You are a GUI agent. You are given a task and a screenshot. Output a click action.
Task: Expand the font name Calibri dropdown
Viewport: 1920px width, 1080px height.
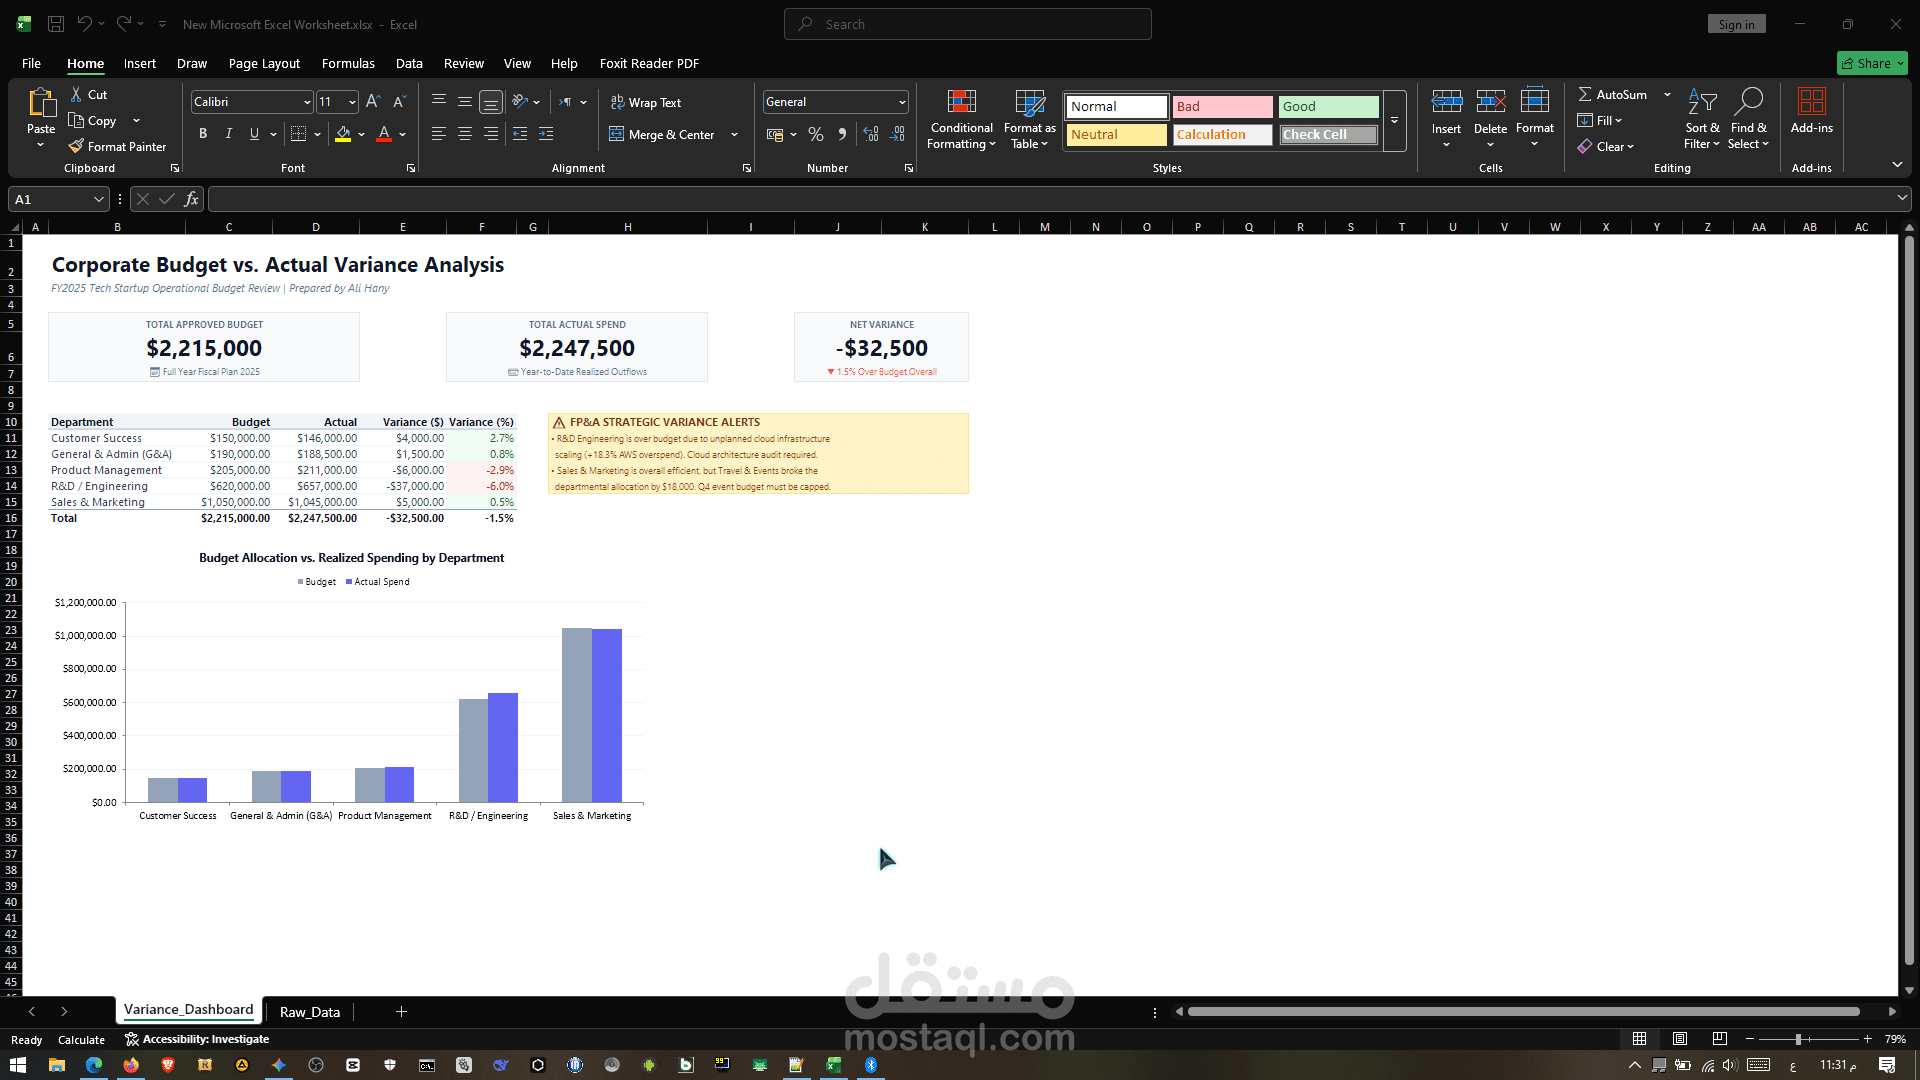coord(306,102)
